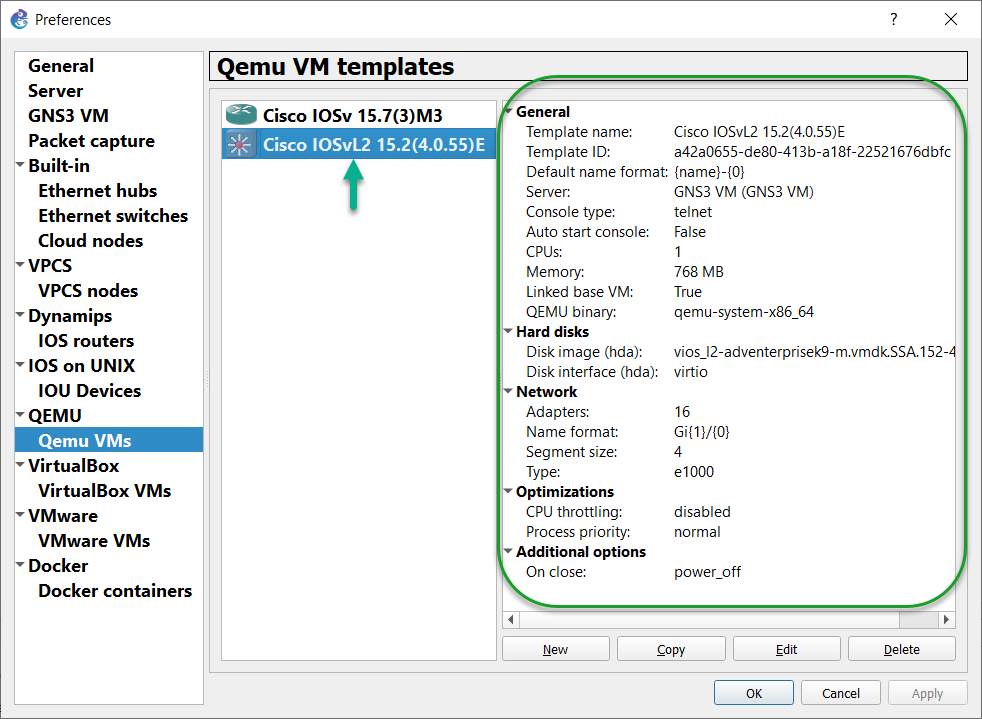Open the General preferences page
The image size is (982, 719).
pos(61,66)
